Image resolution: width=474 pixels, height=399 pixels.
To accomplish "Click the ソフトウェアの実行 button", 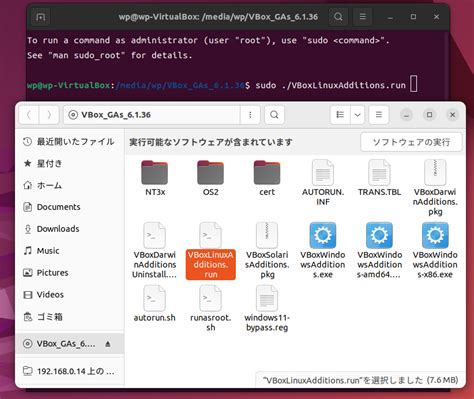I will pyautogui.click(x=411, y=142).
